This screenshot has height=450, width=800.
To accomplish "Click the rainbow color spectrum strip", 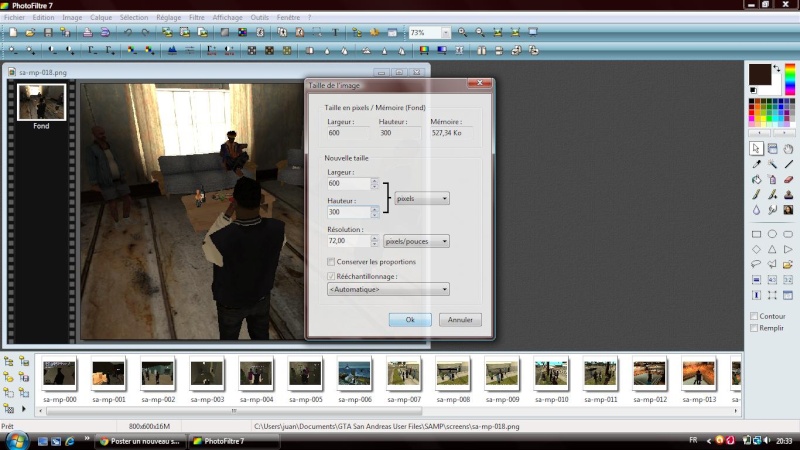I will 790,79.
